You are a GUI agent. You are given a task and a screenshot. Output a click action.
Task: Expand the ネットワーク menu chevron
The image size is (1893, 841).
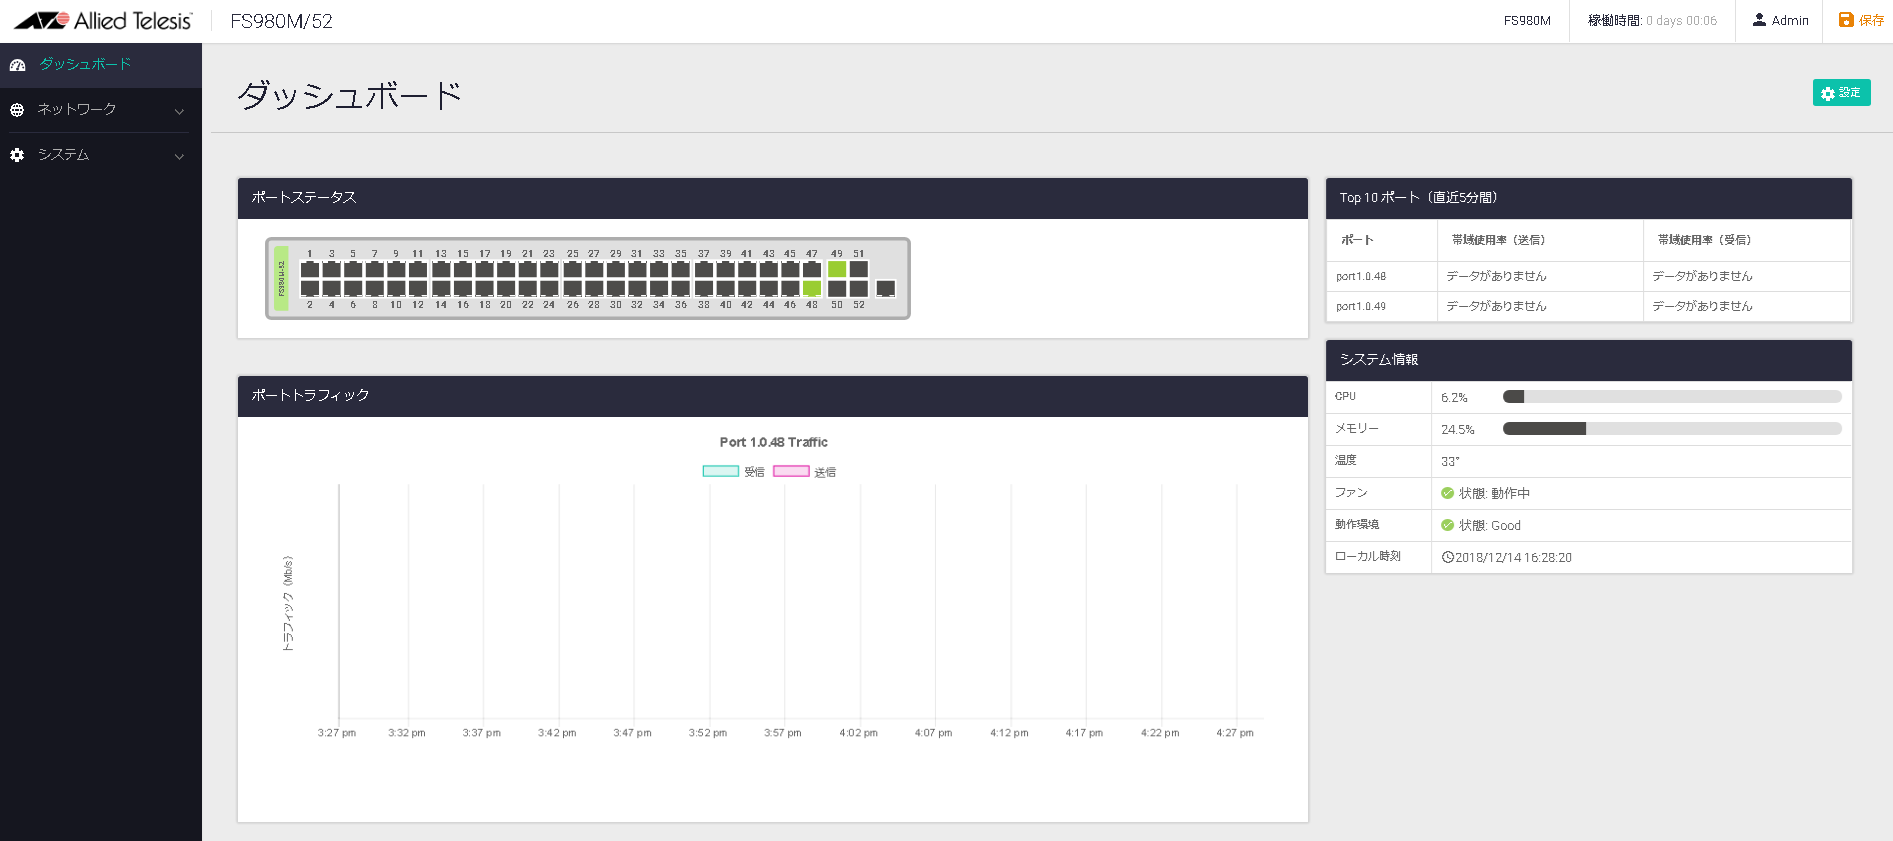click(x=180, y=111)
